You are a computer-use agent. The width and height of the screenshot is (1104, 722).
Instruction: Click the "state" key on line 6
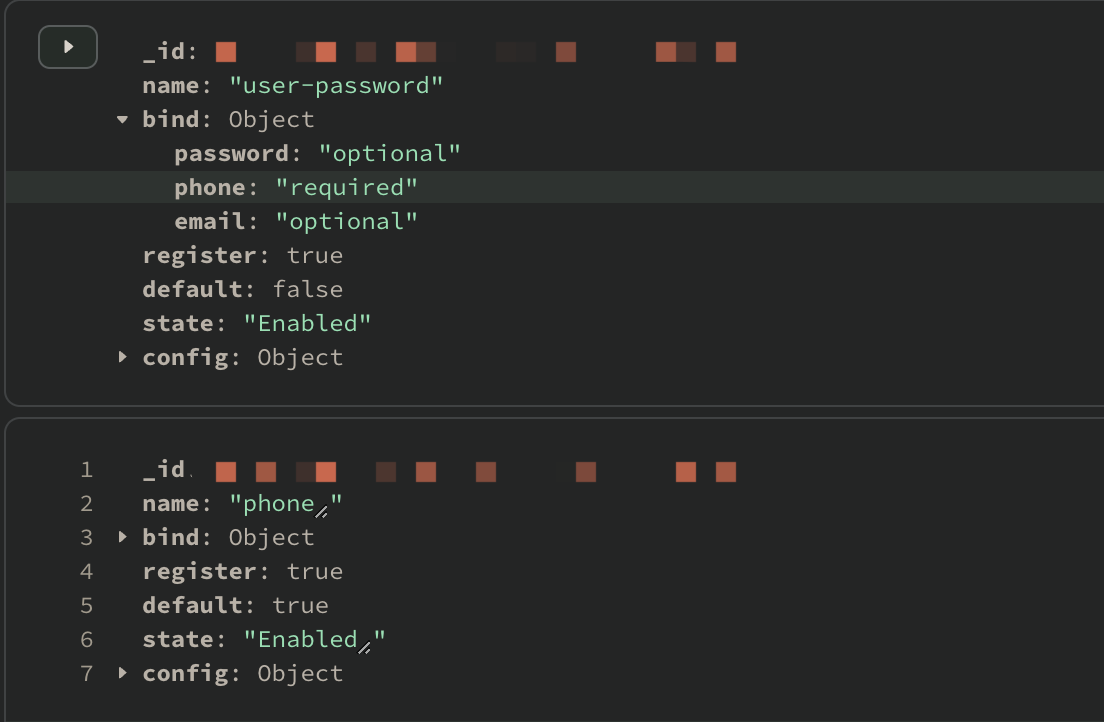[x=177, y=639]
